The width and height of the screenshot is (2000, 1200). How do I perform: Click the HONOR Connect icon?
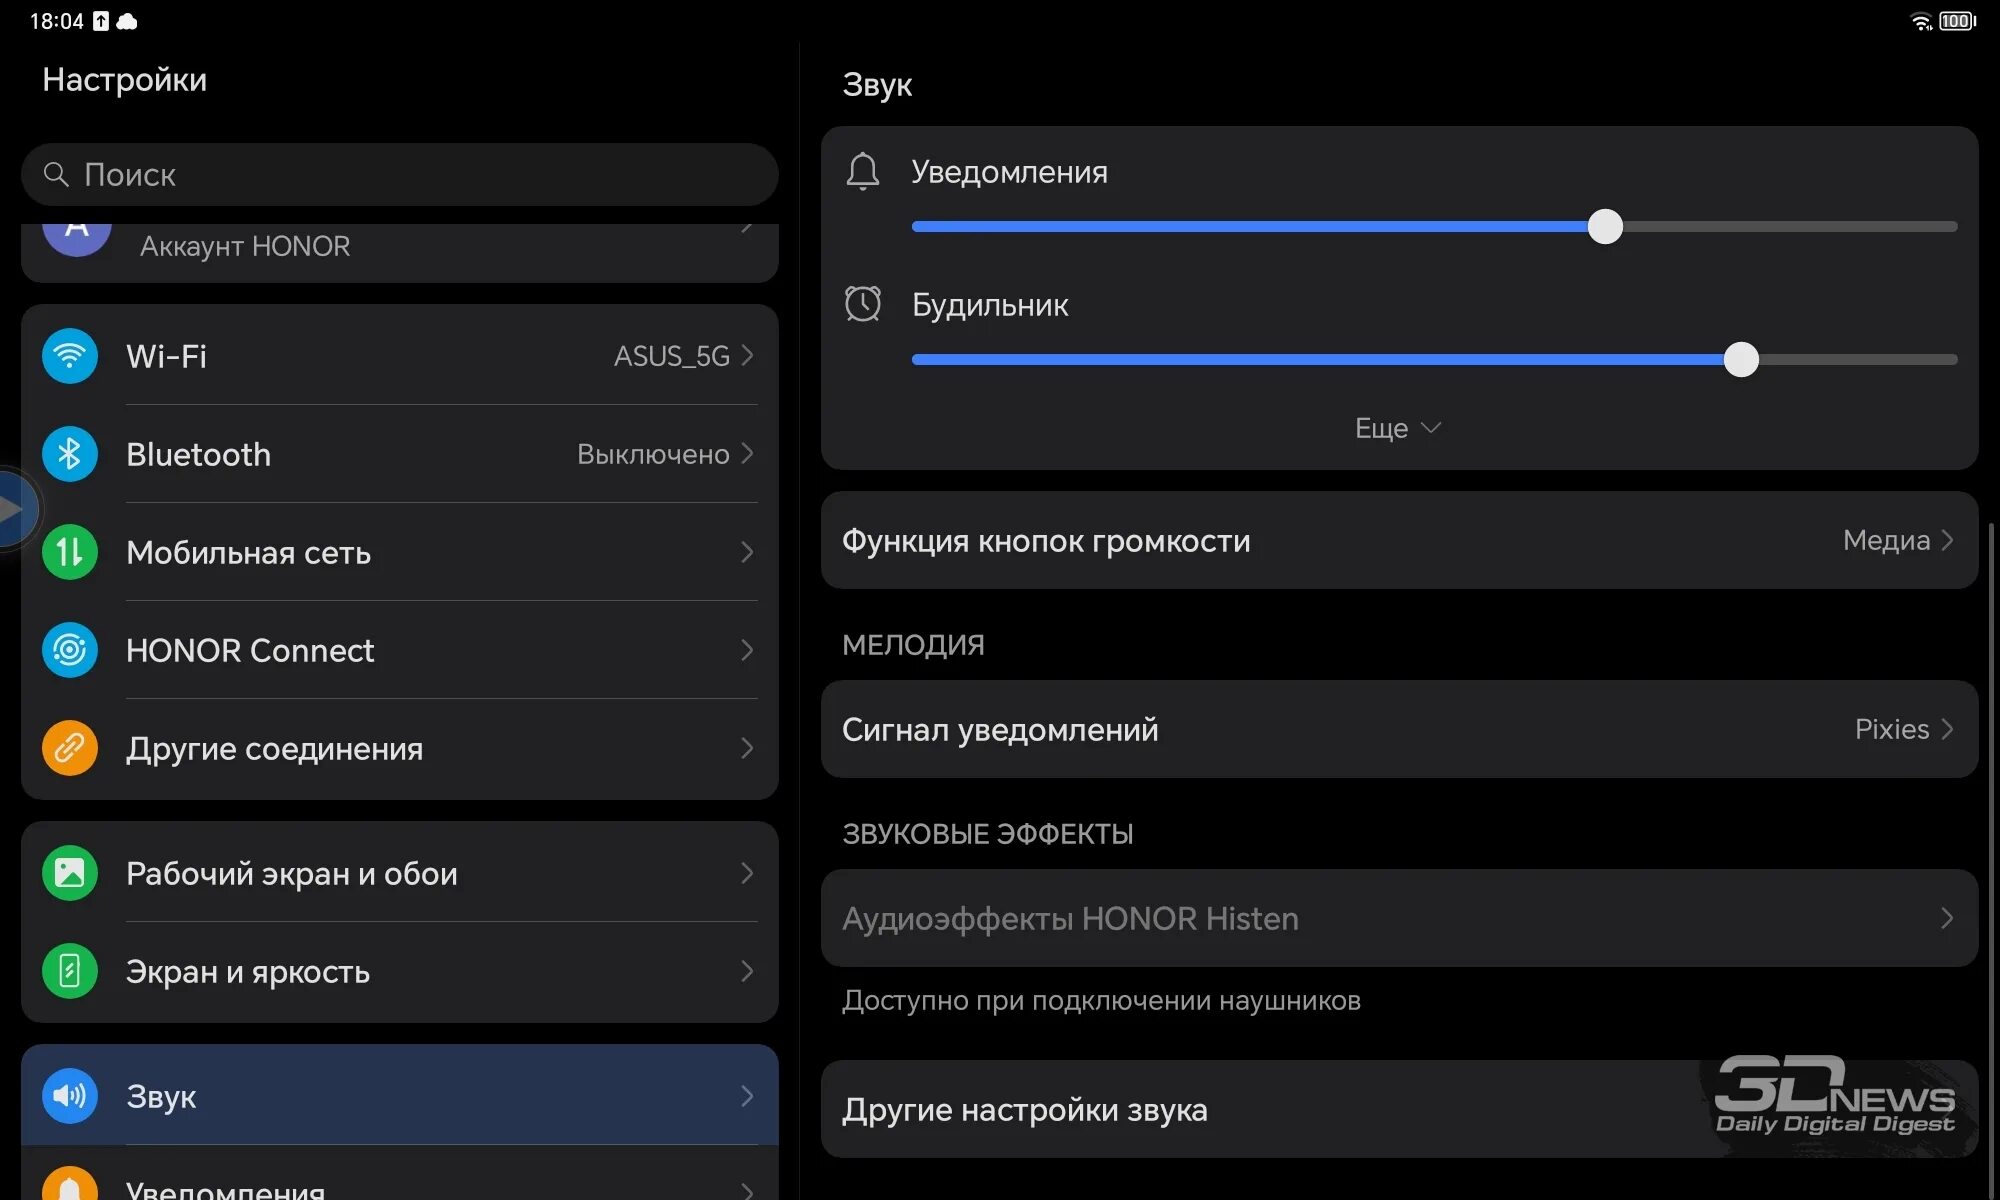71,650
